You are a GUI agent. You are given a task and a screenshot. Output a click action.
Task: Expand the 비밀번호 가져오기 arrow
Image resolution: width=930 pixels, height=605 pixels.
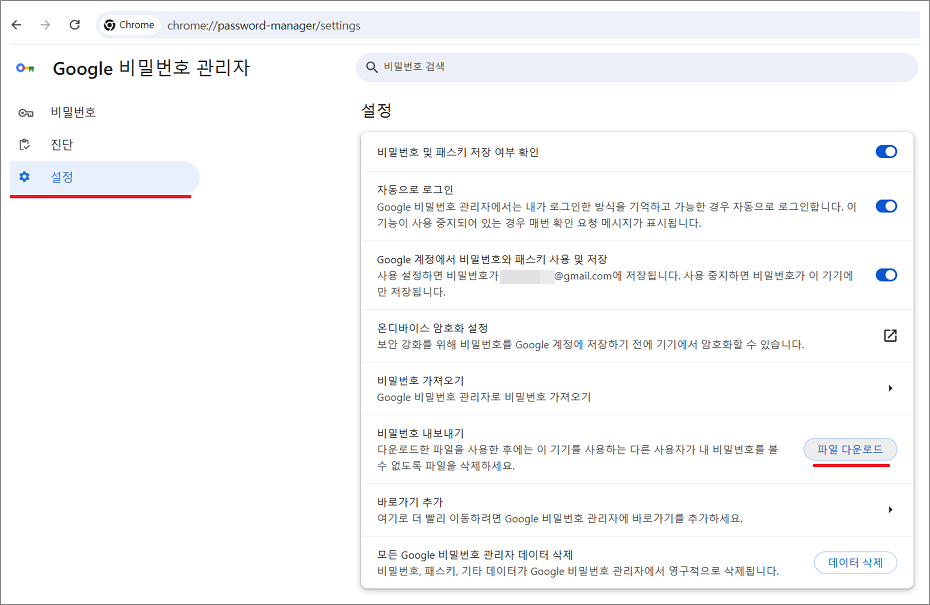coord(890,389)
